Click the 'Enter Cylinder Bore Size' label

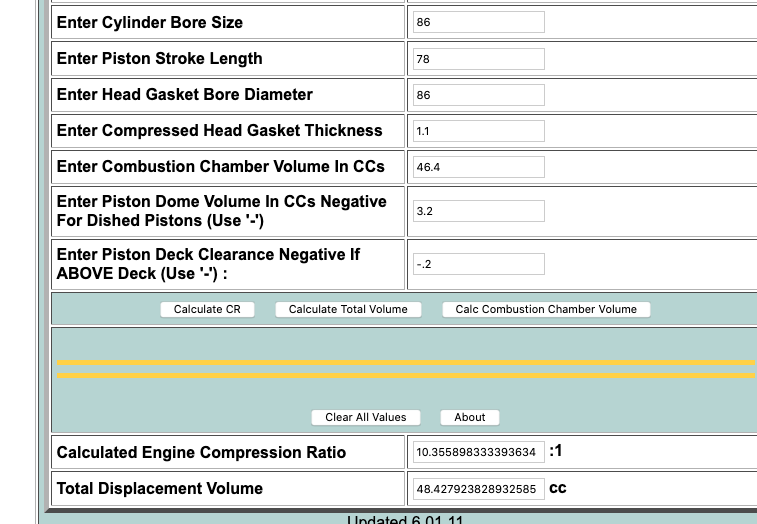click(x=150, y=22)
